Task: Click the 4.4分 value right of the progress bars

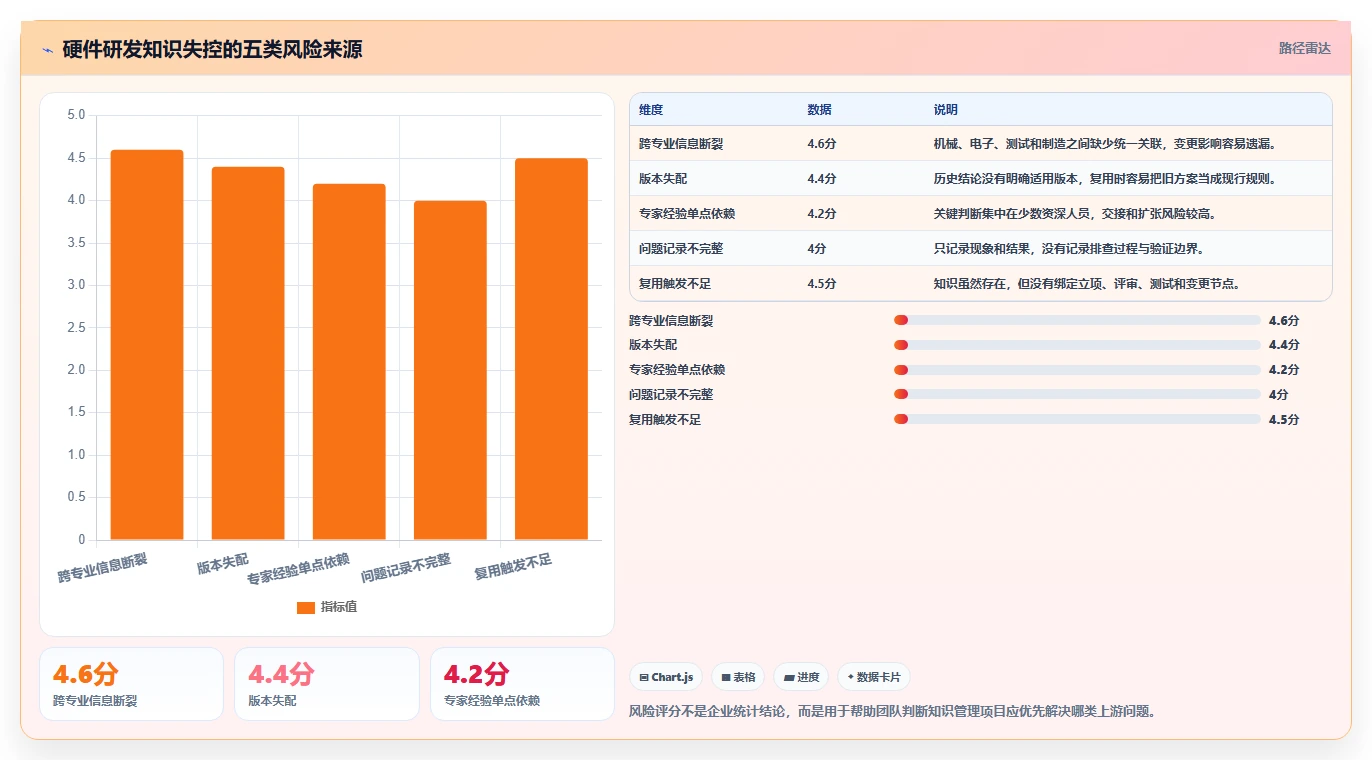Action: [1284, 345]
